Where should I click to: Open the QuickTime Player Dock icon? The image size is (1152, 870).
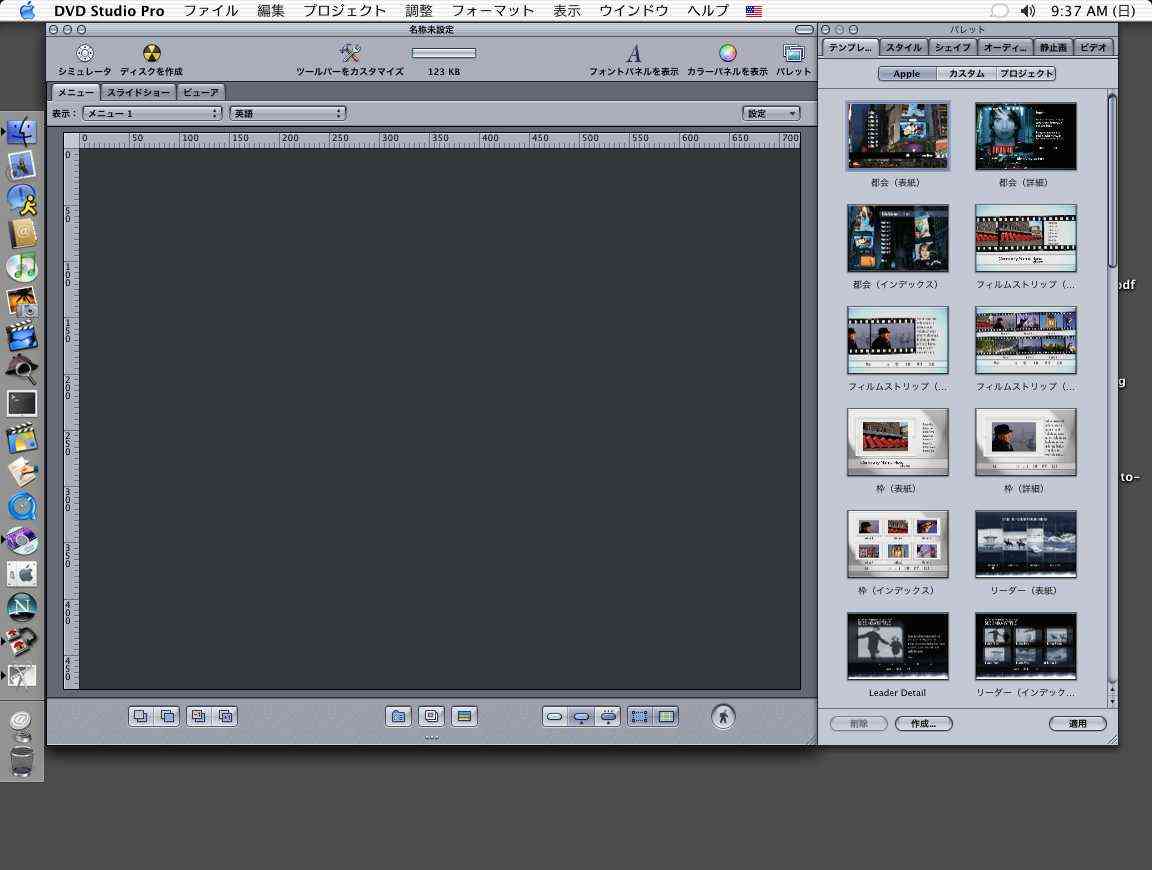click(22, 506)
